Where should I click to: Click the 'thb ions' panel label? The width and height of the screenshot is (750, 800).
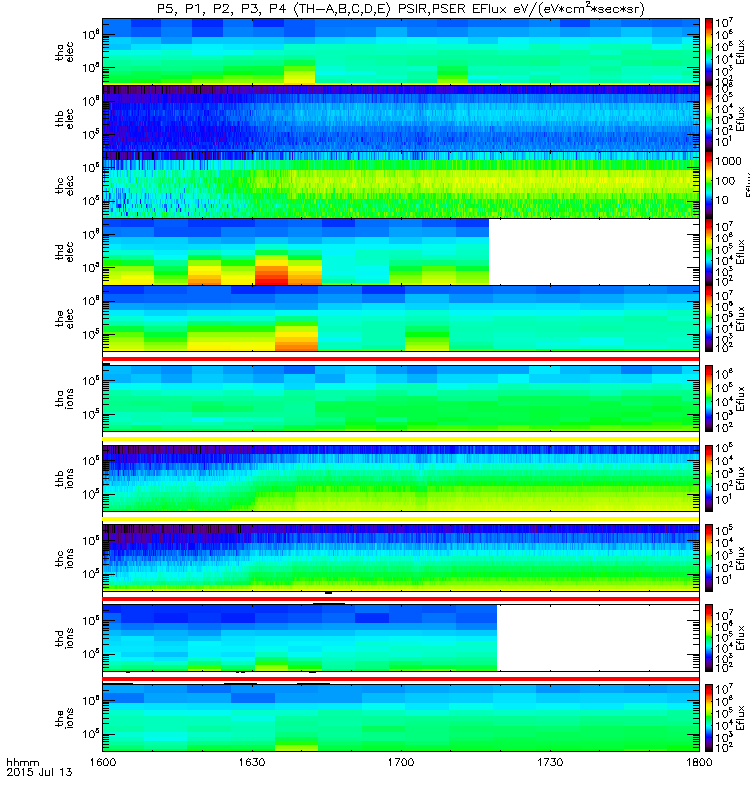click(65, 478)
